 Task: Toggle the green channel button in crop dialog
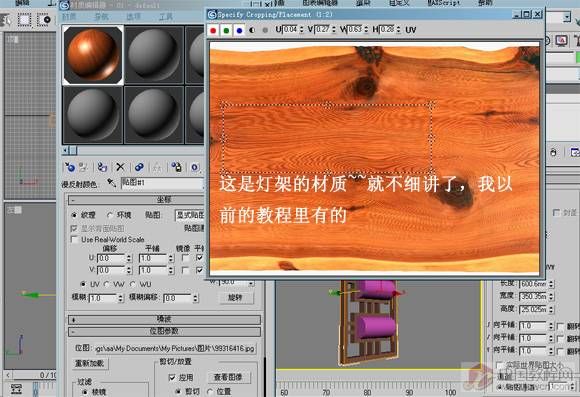pos(226,30)
